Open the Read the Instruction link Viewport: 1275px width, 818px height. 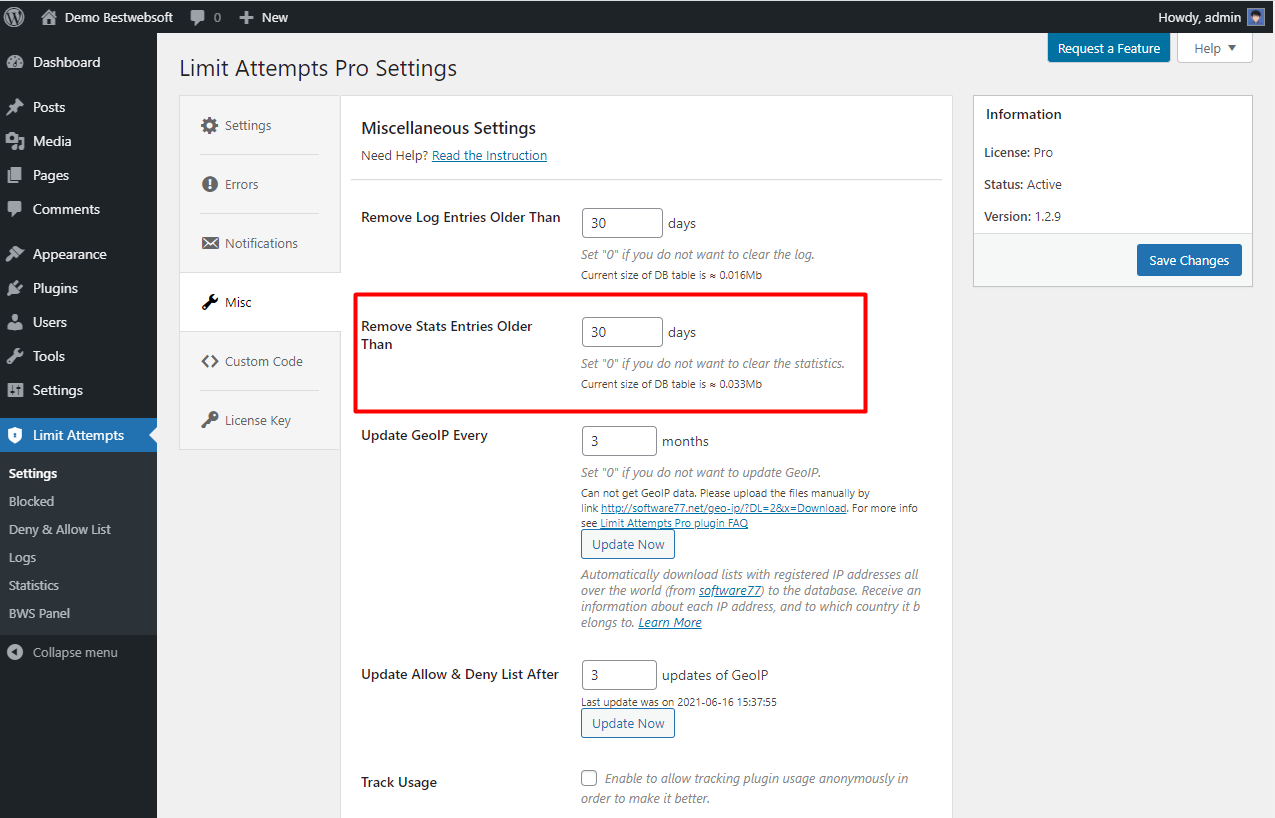tap(489, 155)
